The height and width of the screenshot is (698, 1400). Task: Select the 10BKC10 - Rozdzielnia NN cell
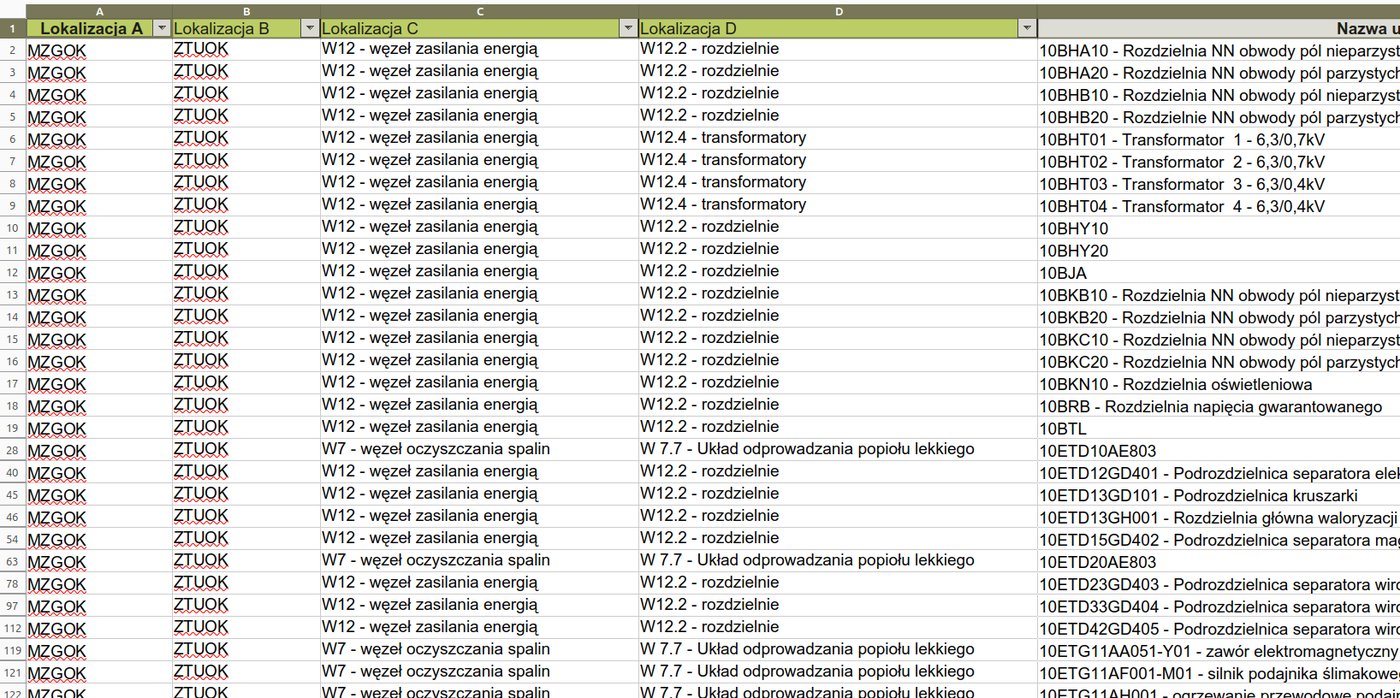(1218, 339)
